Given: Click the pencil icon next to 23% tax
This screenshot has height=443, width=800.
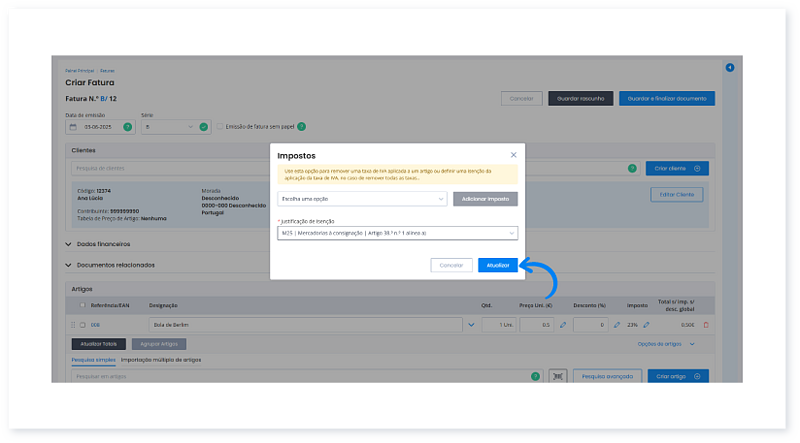Looking at the screenshot, I should pyautogui.click(x=646, y=325).
